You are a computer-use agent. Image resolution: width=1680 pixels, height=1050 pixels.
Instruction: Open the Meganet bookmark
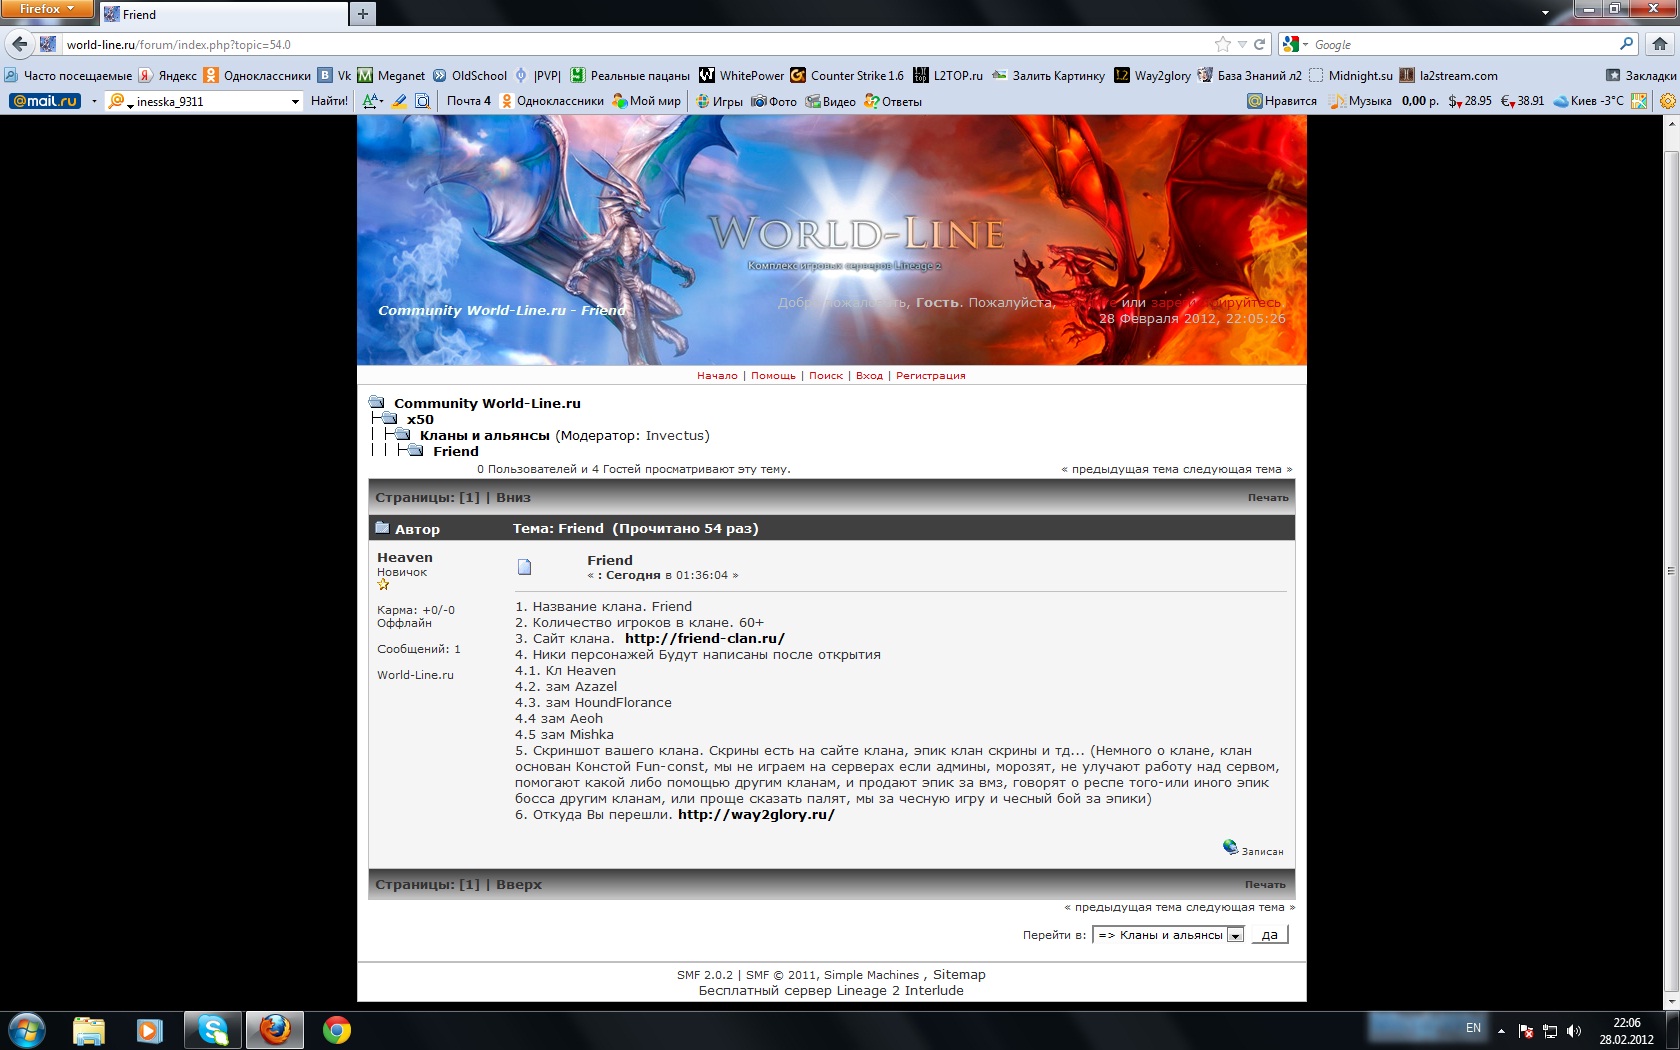[x=391, y=75]
